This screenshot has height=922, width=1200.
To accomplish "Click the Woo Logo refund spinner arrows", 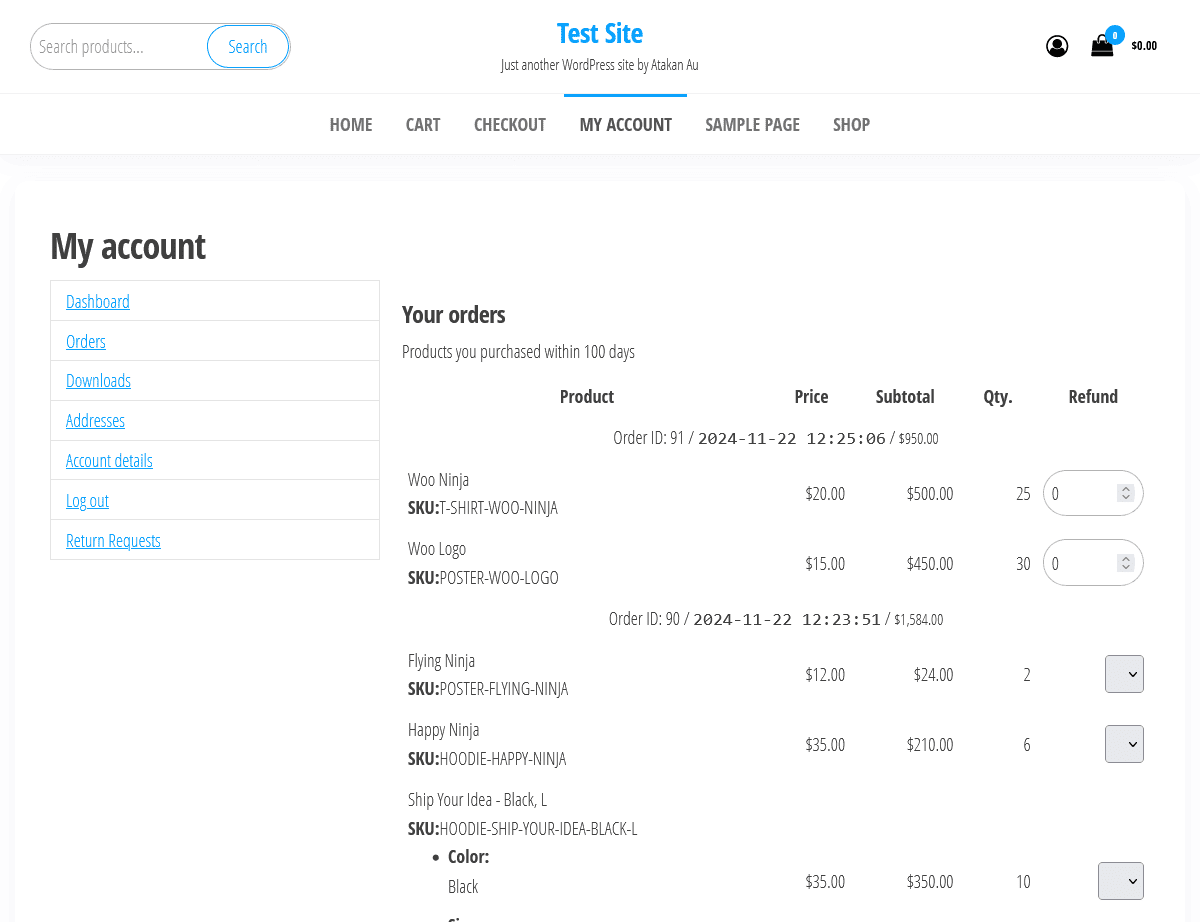I will pyautogui.click(x=1126, y=563).
